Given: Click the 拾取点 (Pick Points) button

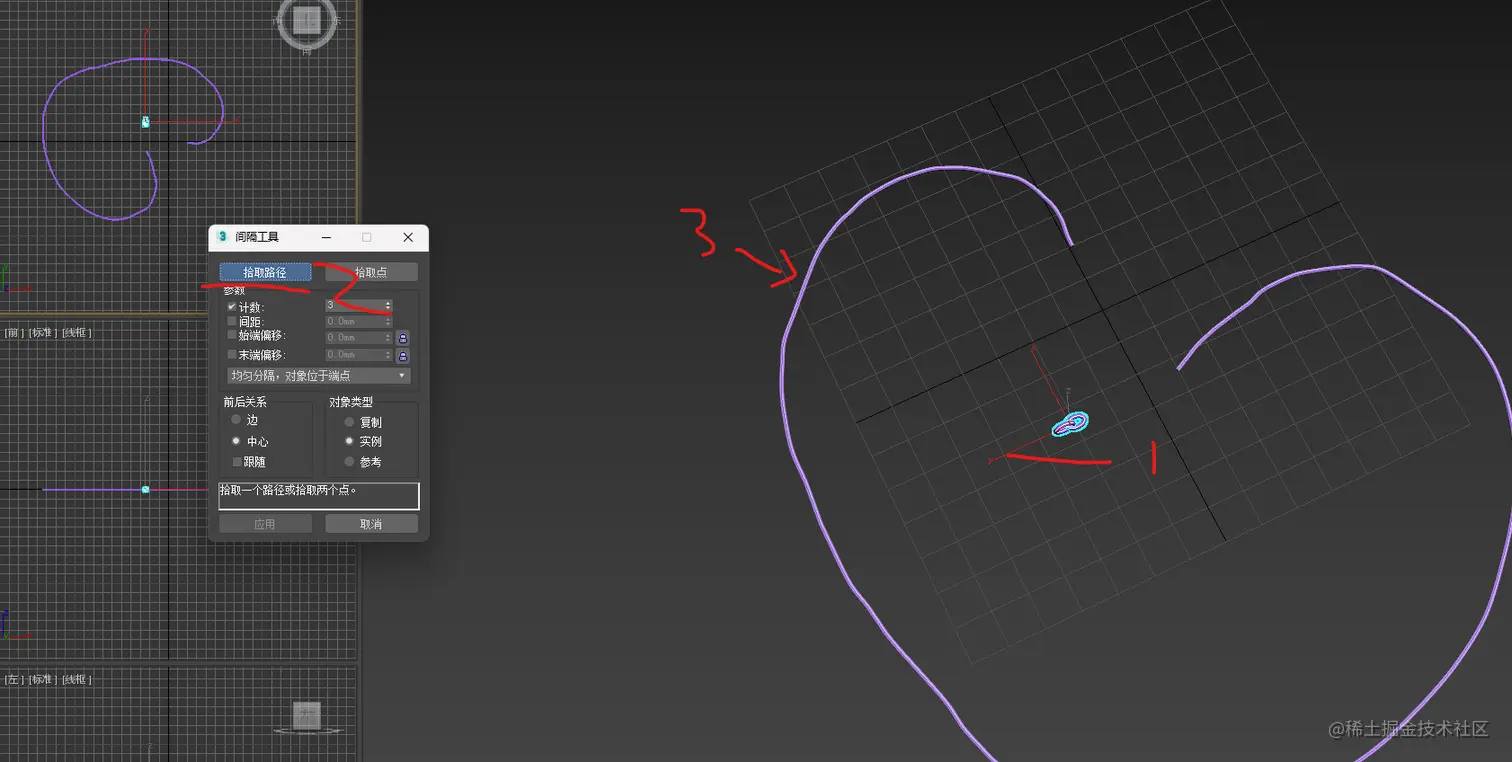Looking at the screenshot, I should click(x=371, y=272).
